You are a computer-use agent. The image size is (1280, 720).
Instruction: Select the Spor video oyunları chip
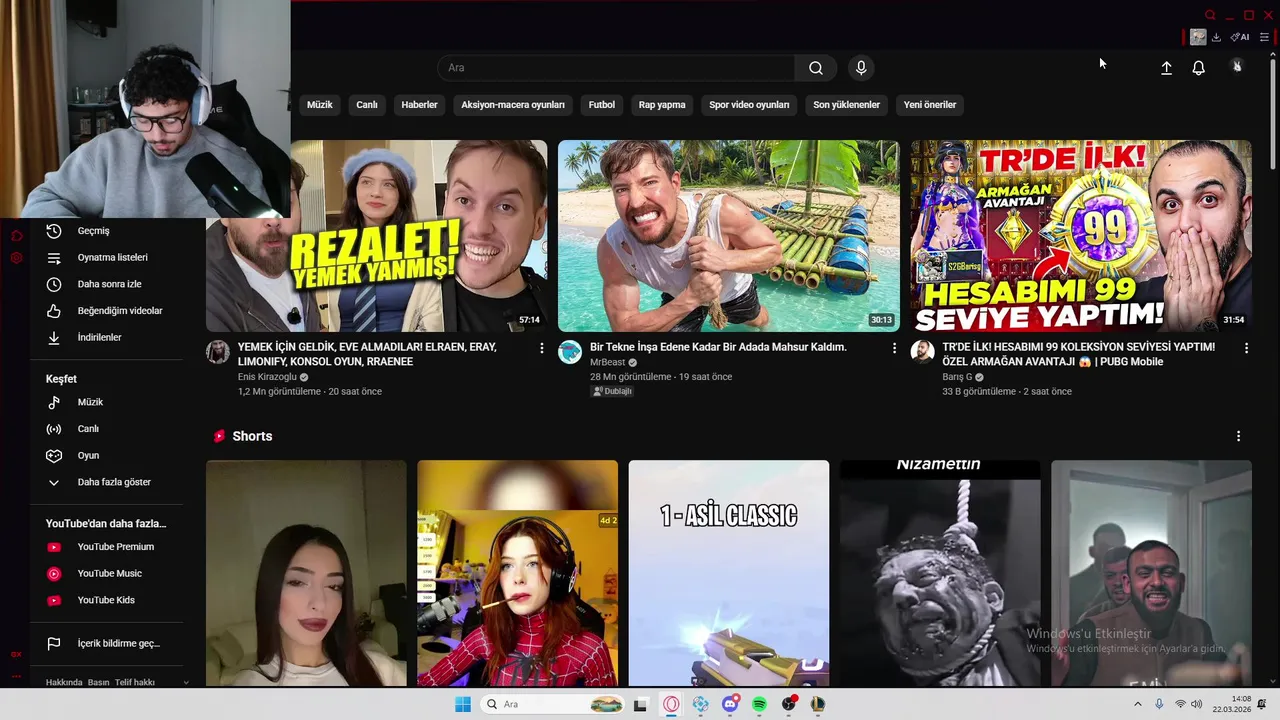click(x=749, y=105)
